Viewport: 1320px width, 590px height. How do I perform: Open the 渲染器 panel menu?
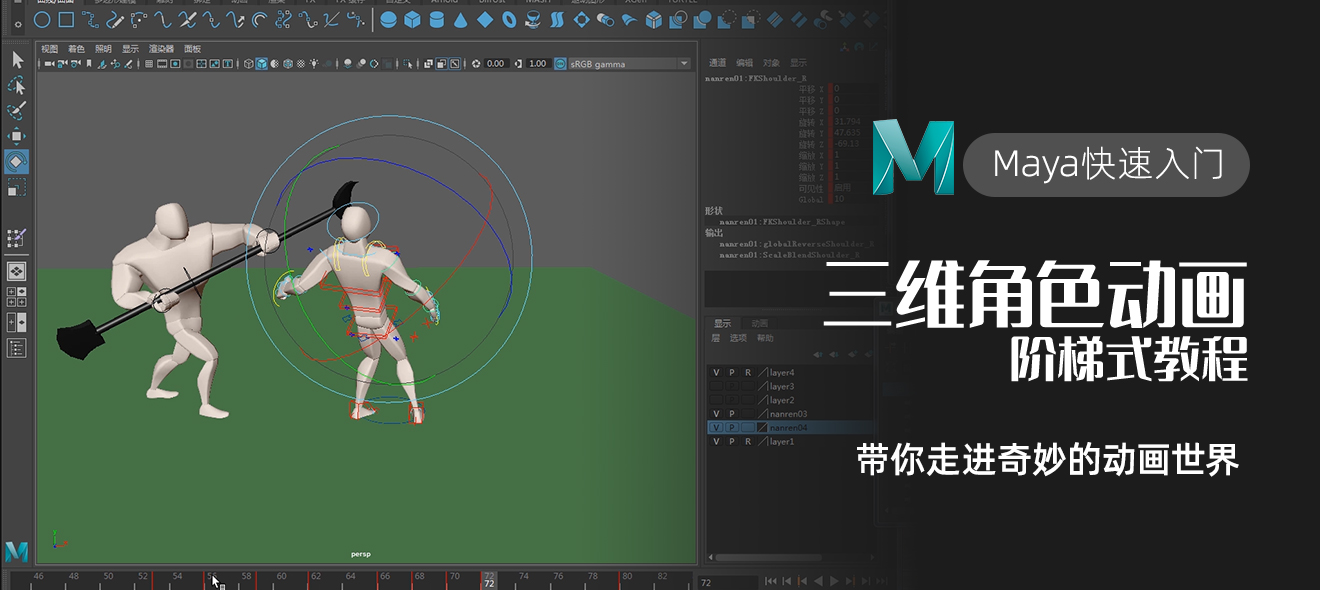click(161, 49)
